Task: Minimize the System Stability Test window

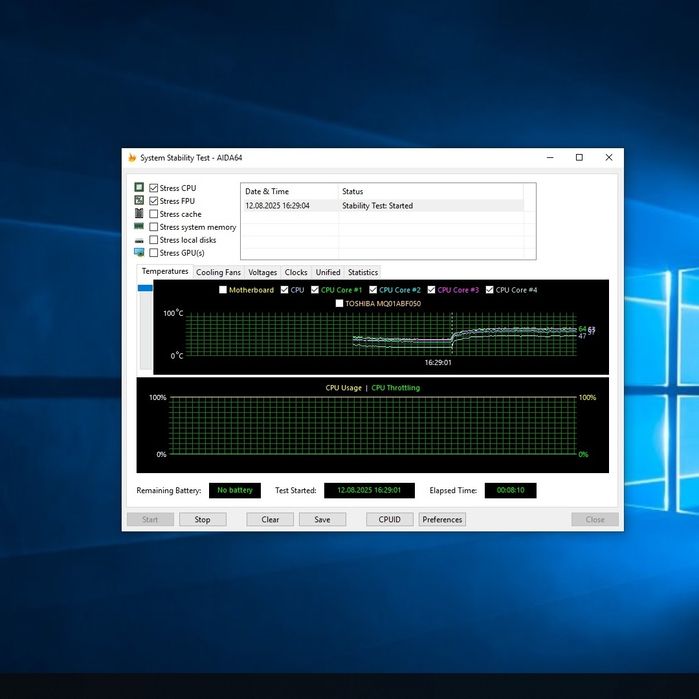Action: (550, 157)
